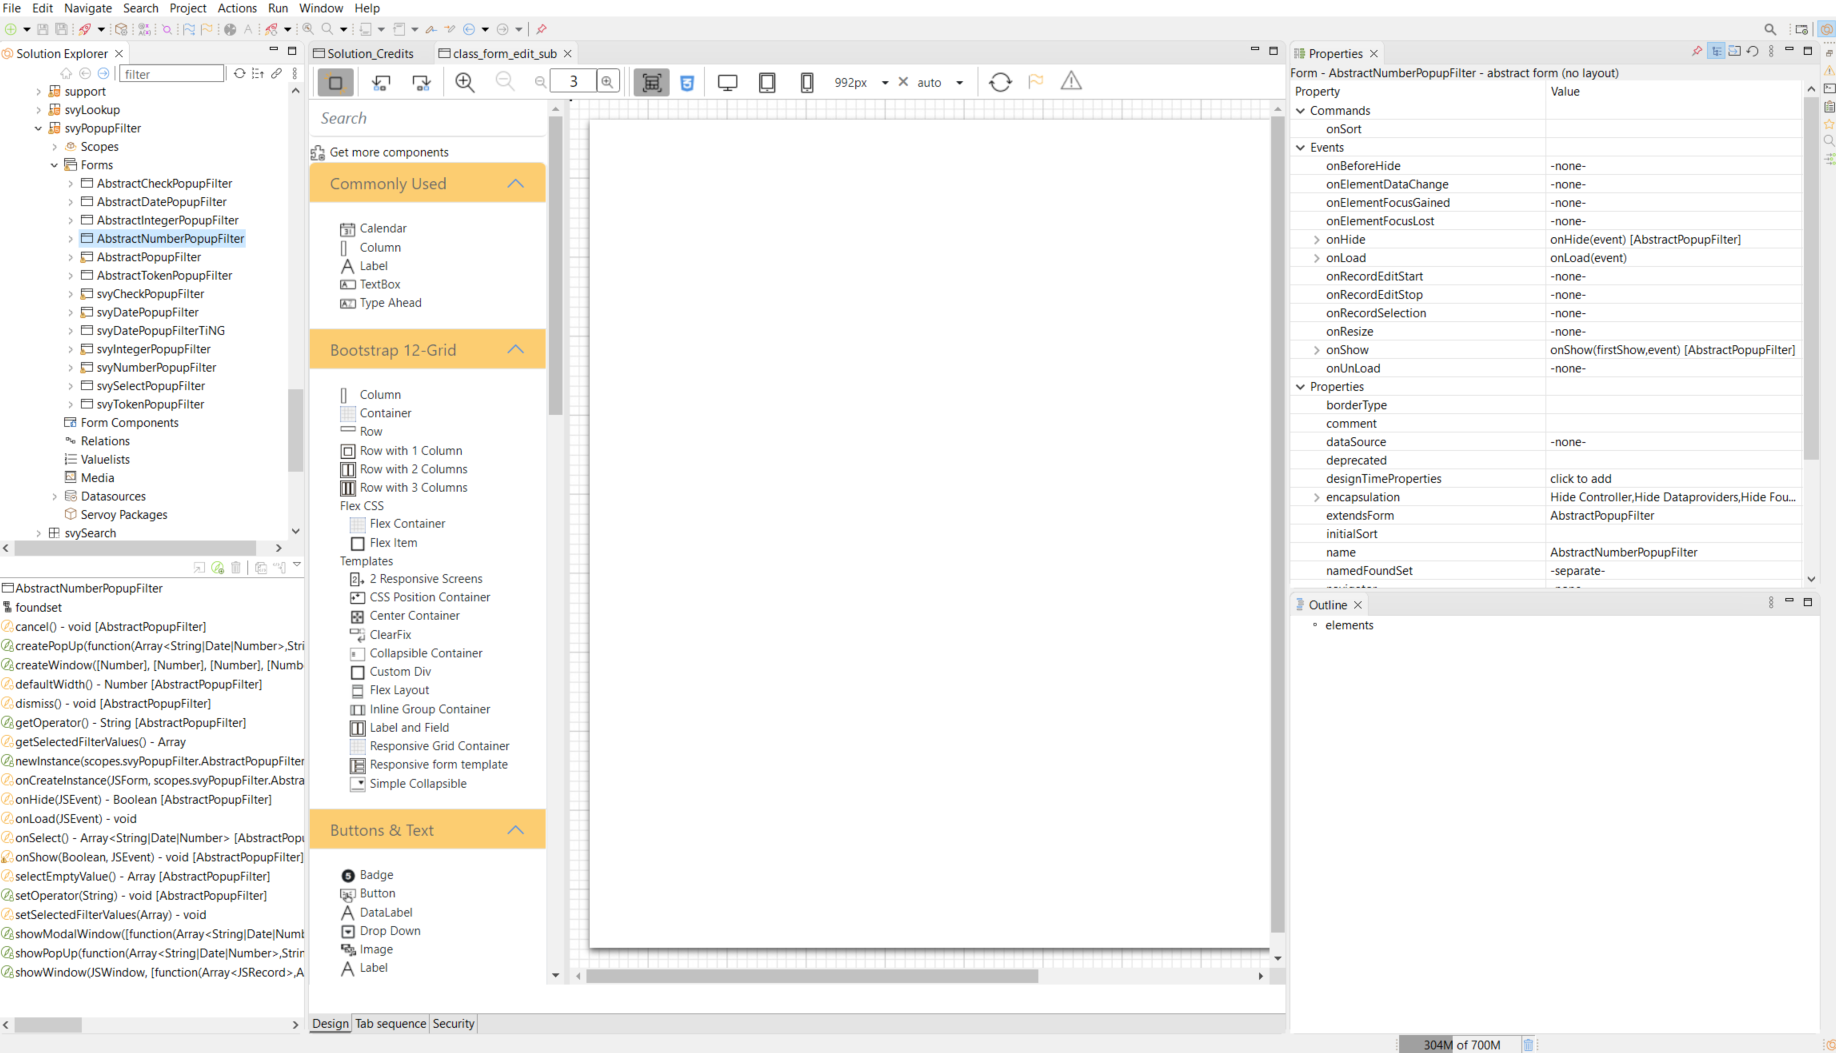Expand the Datasources tree node
Image resolution: width=1836 pixels, height=1053 pixels.
coord(55,496)
